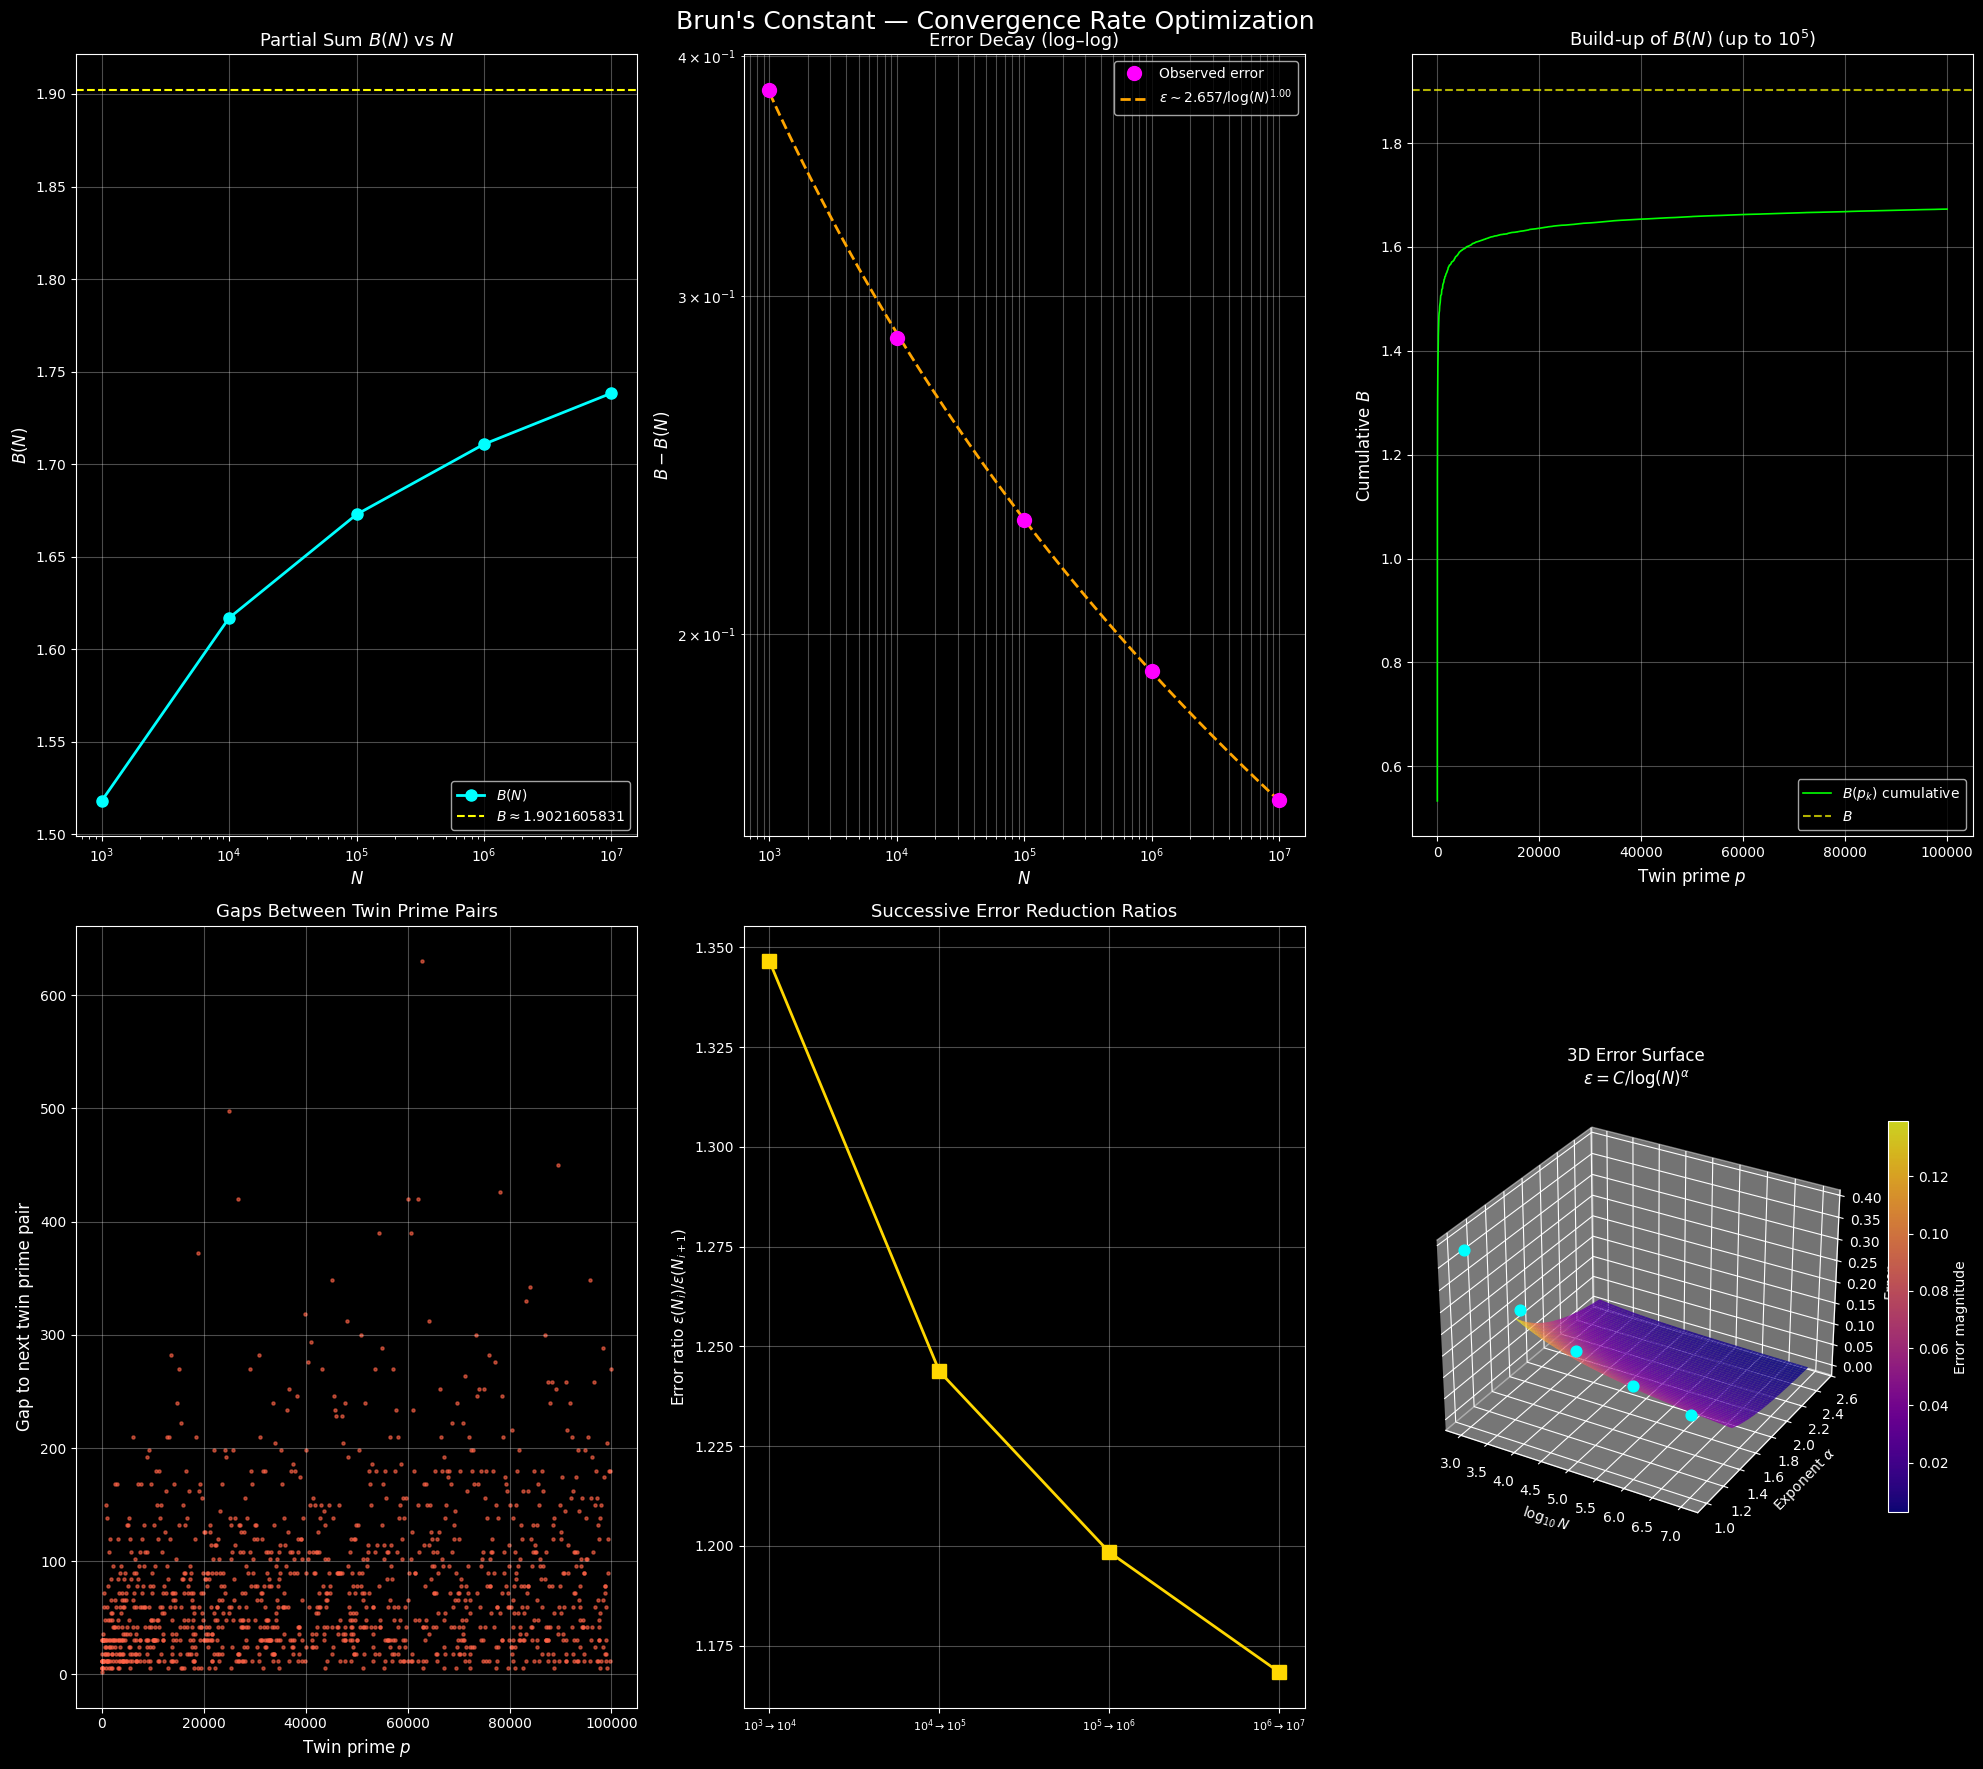
Task: Click the 'Error magnitude' colorbar
Action: click(x=1897, y=1315)
